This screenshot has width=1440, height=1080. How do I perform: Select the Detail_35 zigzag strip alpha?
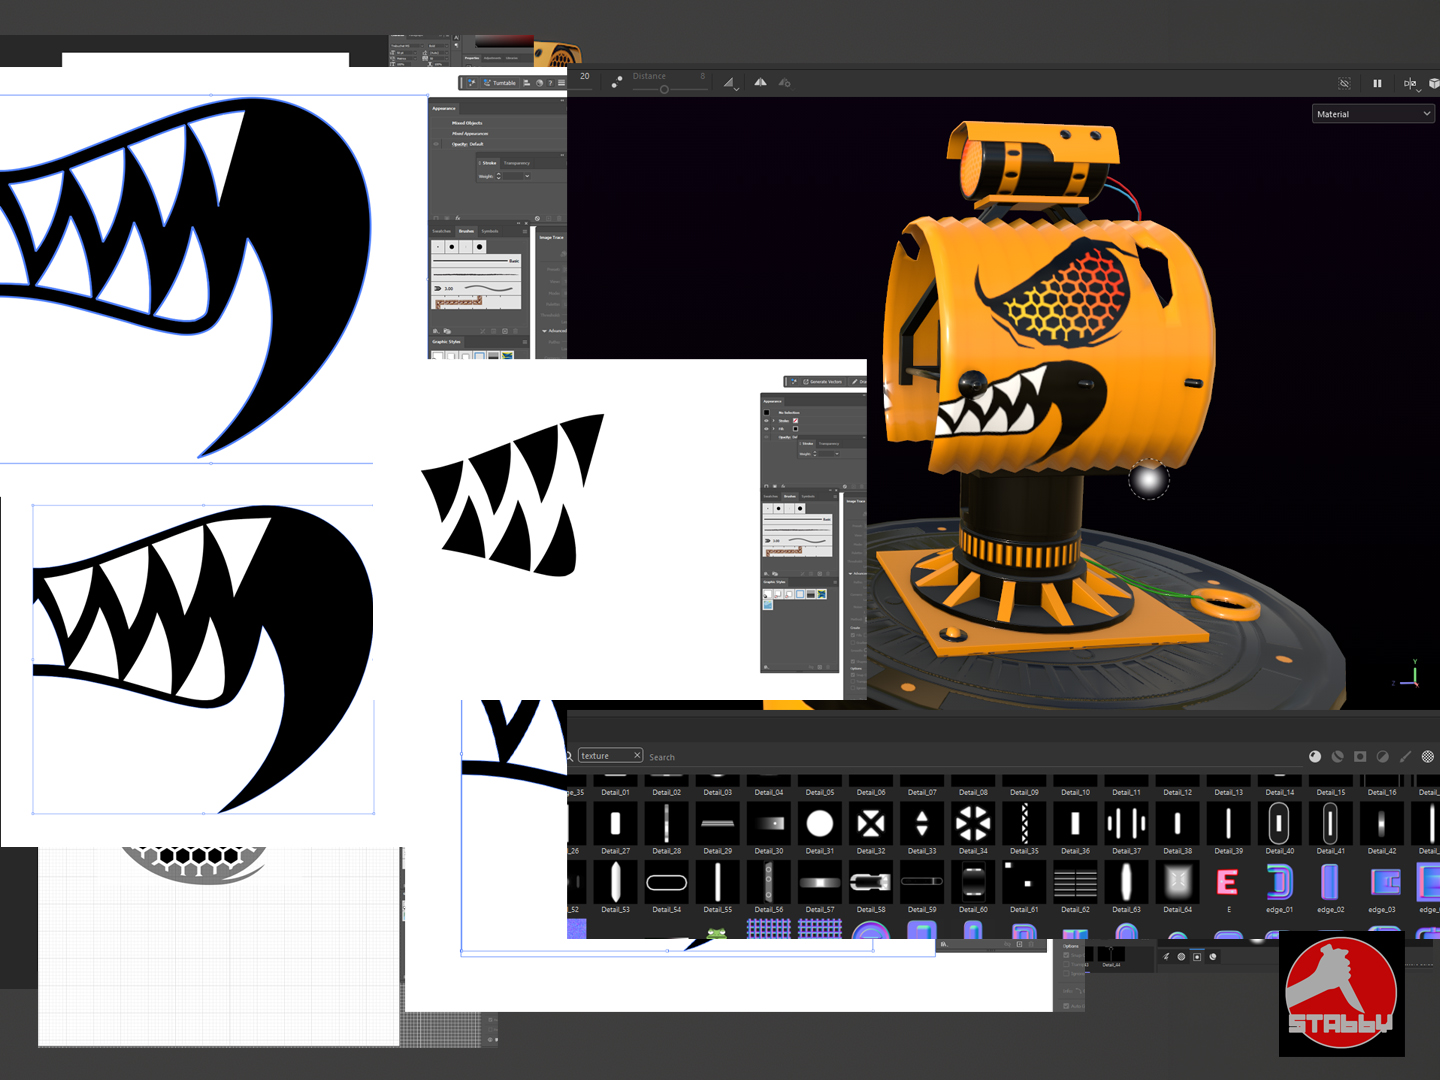pos(1024,823)
